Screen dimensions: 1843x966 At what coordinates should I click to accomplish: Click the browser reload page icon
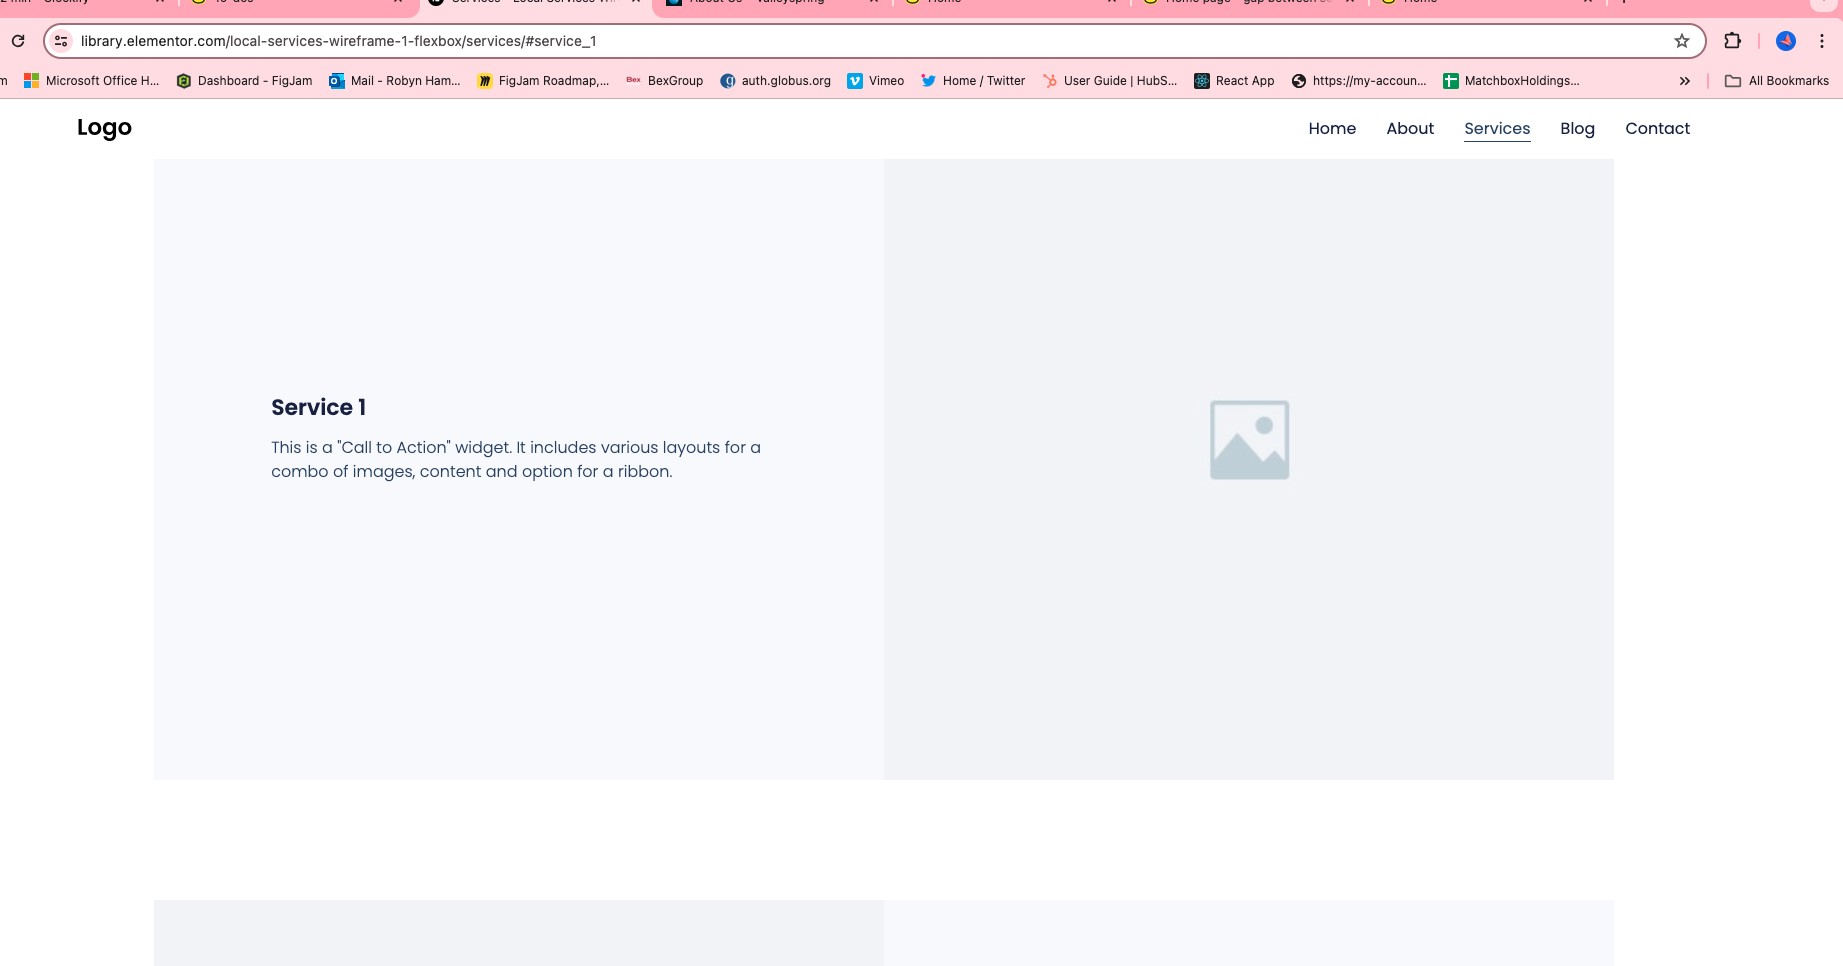click(x=18, y=41)
